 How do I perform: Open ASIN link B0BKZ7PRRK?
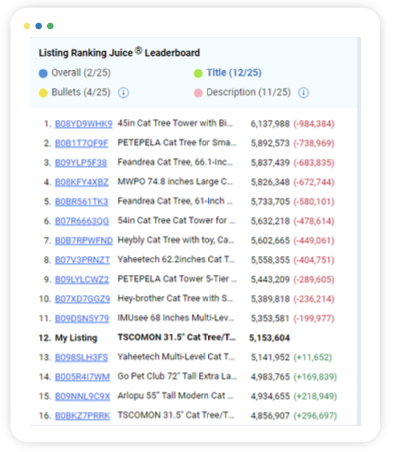[82, 416]
